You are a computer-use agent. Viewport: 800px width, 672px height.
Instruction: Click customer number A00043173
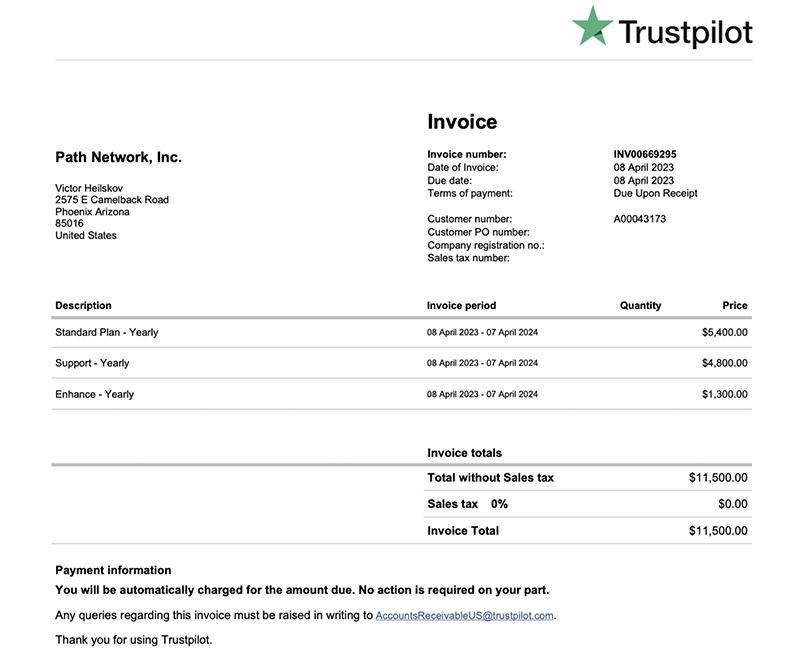(x=639, y=219)
